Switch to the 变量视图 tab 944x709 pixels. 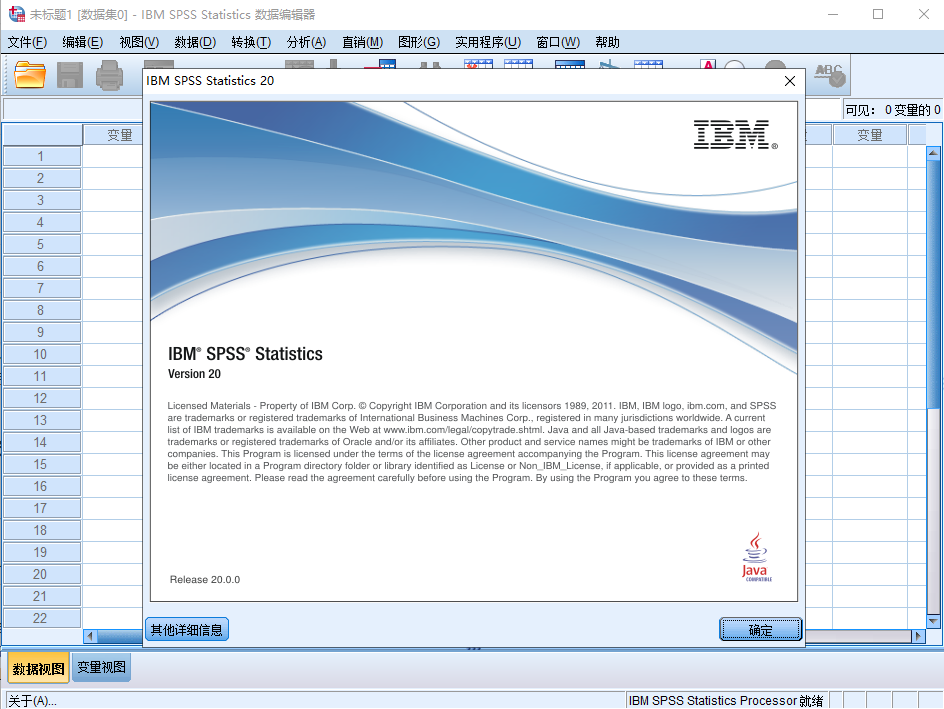click(x=100, y=667)
